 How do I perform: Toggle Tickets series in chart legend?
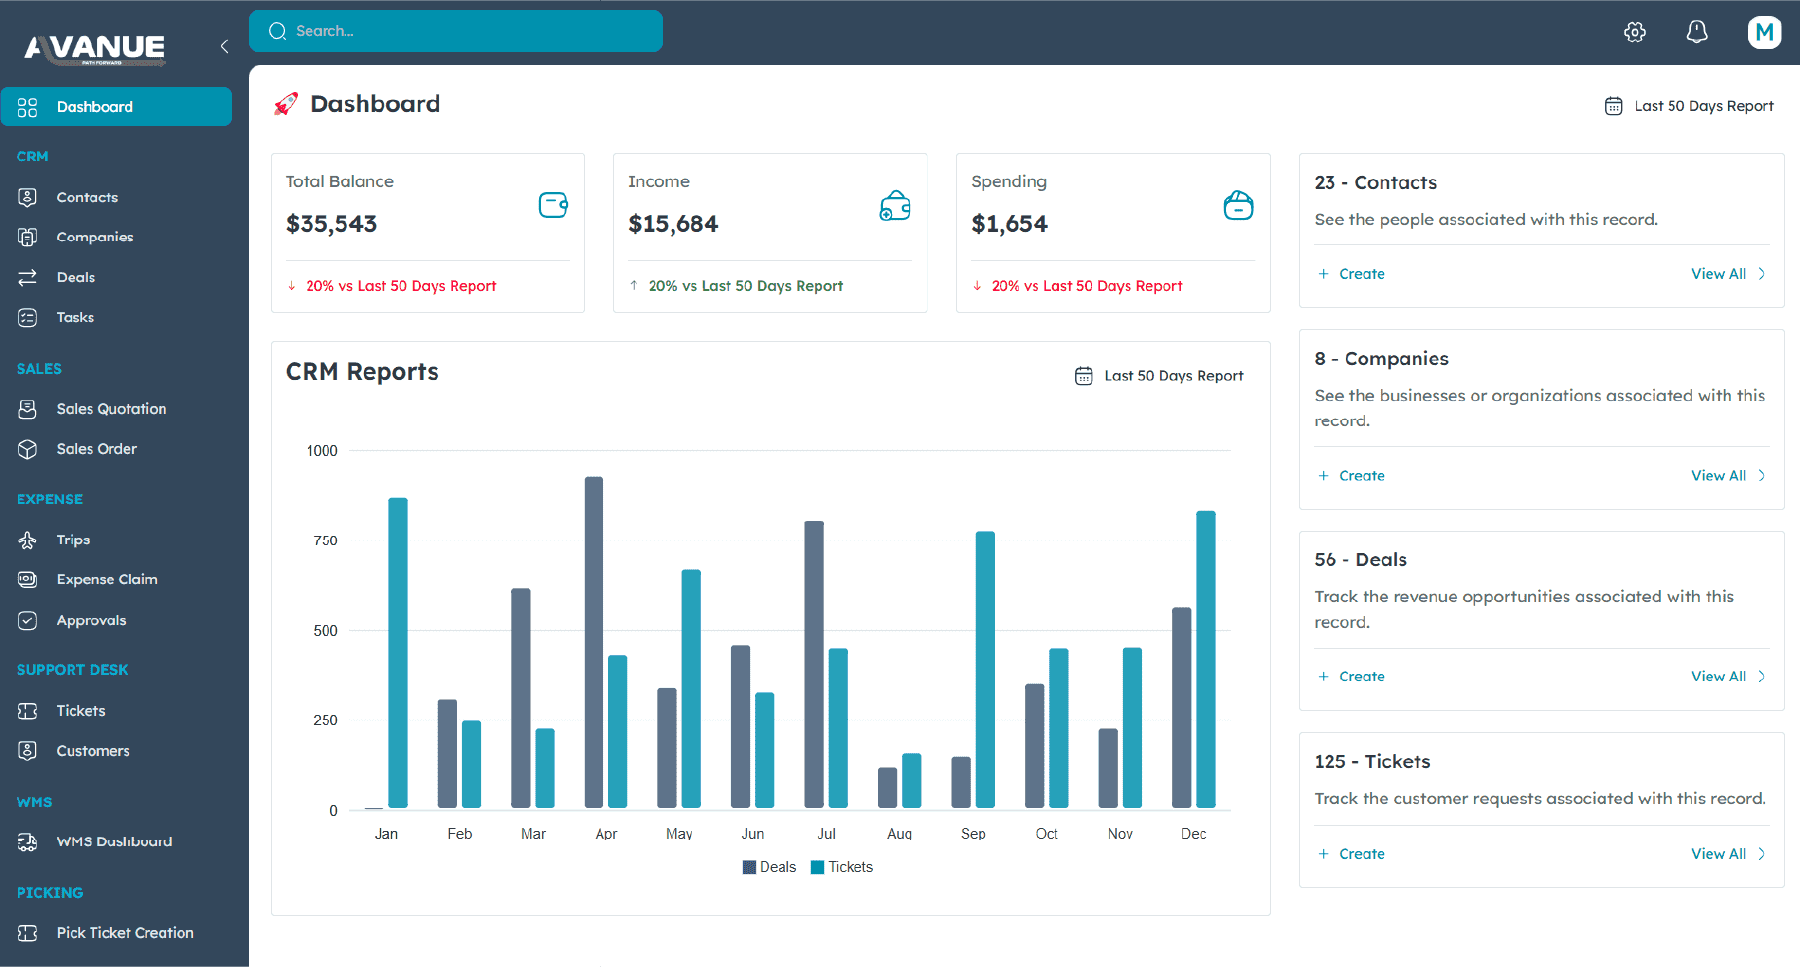click(x=842, y=867)
